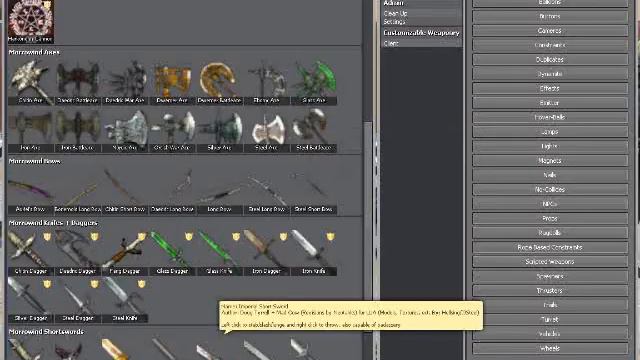640x360 pixels.
Task: Click the Nails category button
Action: (550, 175)
